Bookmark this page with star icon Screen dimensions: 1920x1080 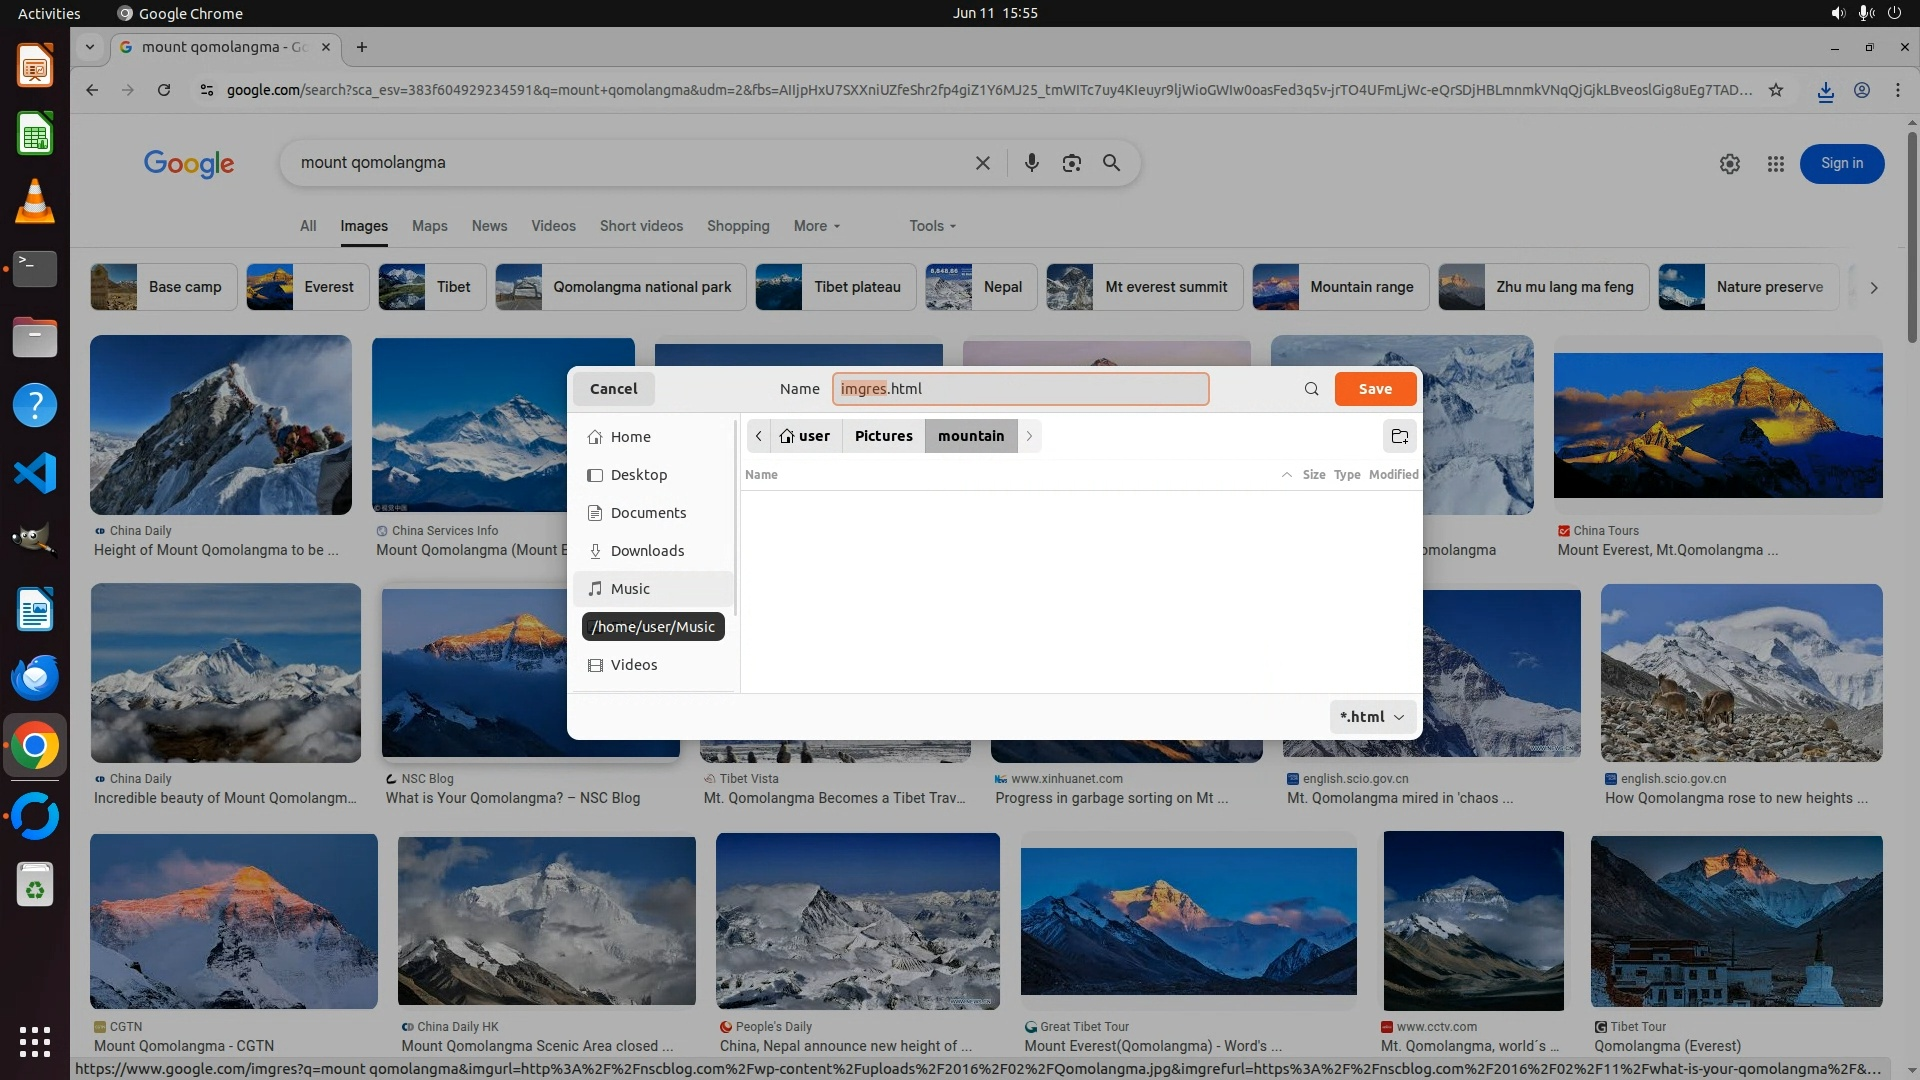tap(1775, 90)
